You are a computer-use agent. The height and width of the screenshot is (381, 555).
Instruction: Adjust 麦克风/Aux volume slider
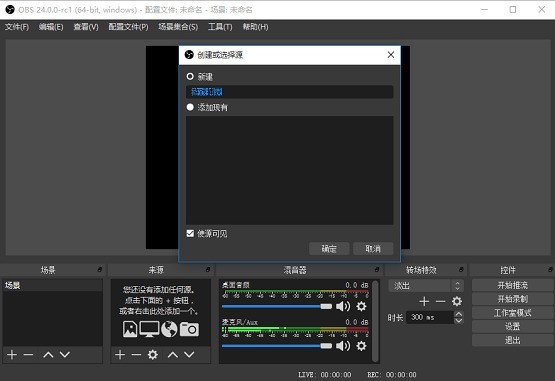tap(277, 346)
